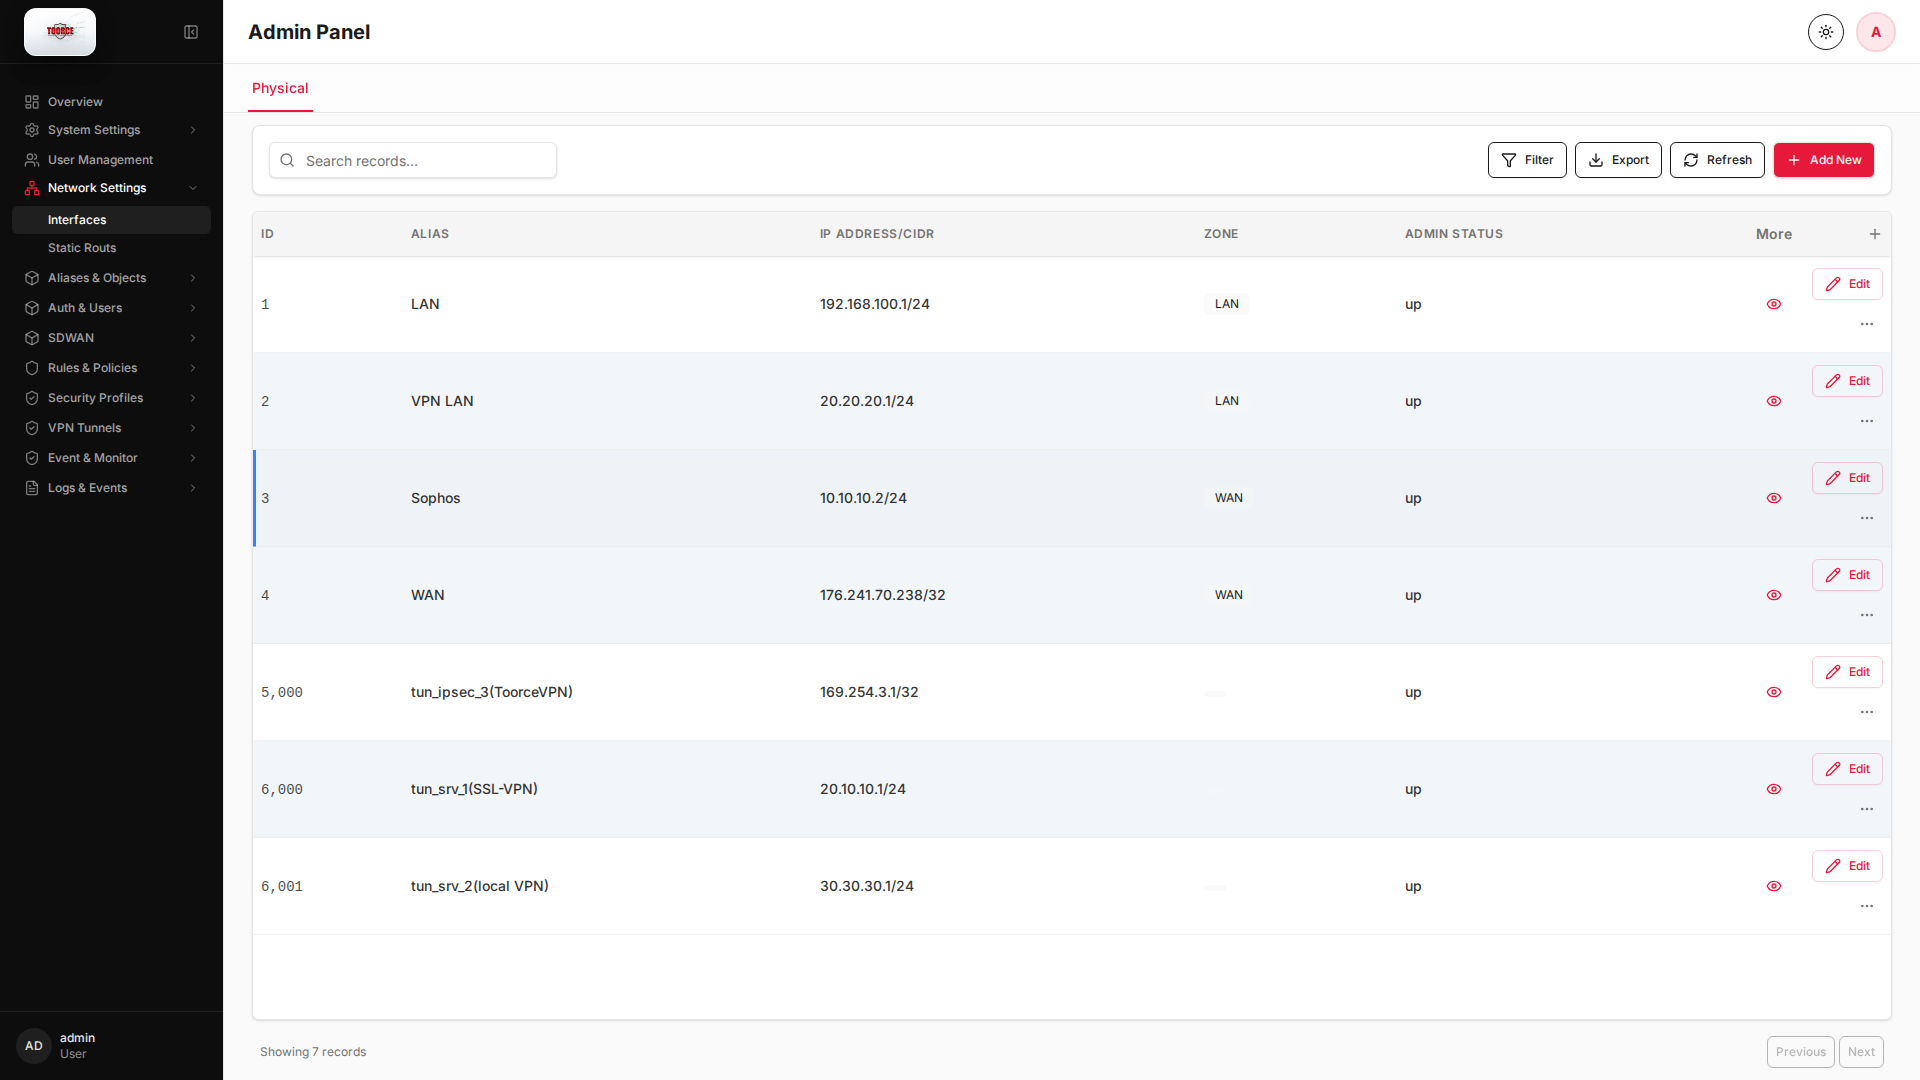The height and width of the screenshot is (1080, 1920).
Task: Click the Rules & Policies shield icon
Action: click(x=32, y=368)
